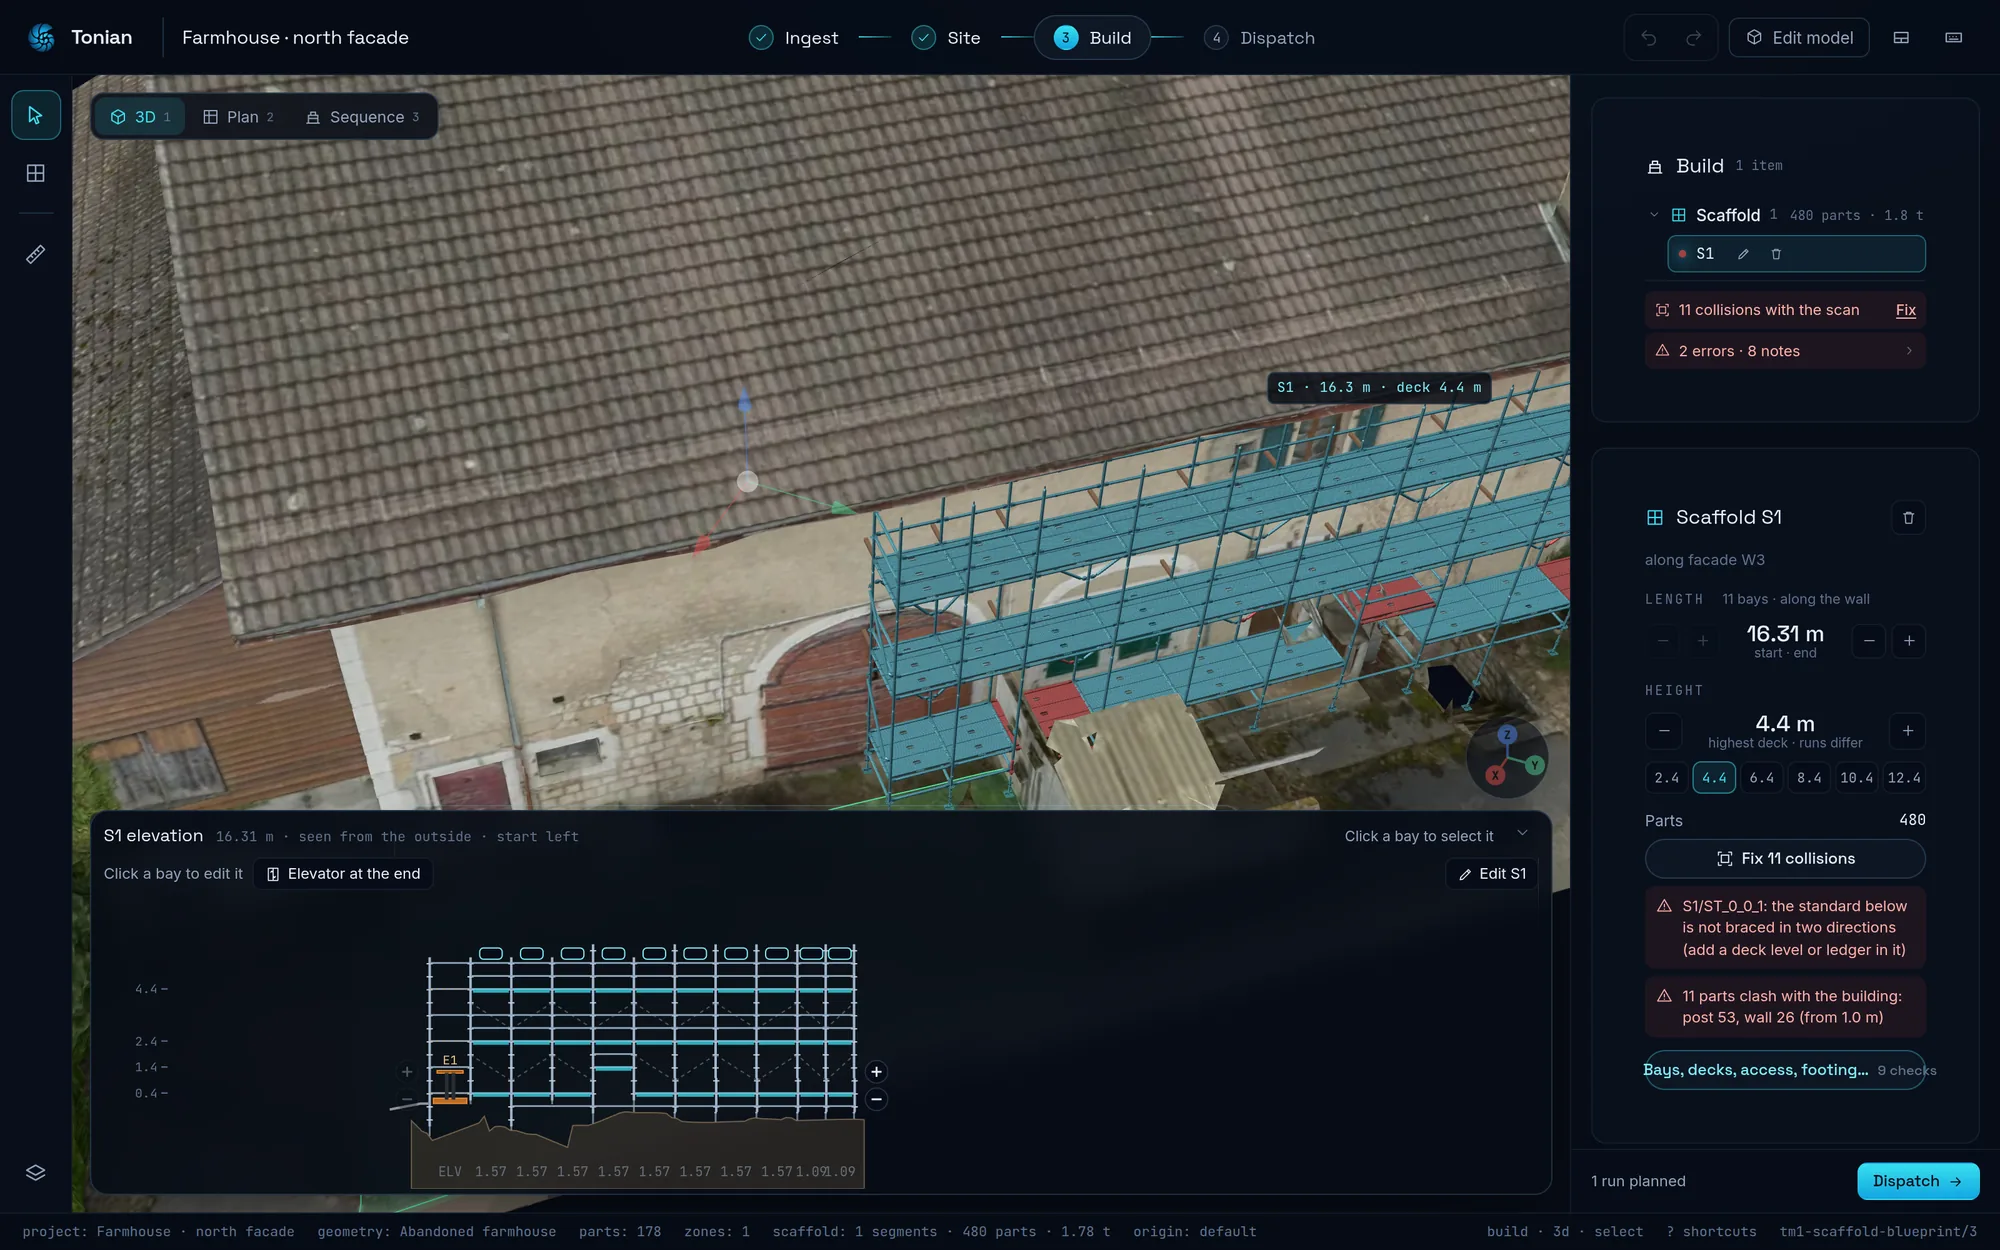Click the blue Dispatch button
The width and height of the screenshot is (2000, 1250).
(1918, 1181)
